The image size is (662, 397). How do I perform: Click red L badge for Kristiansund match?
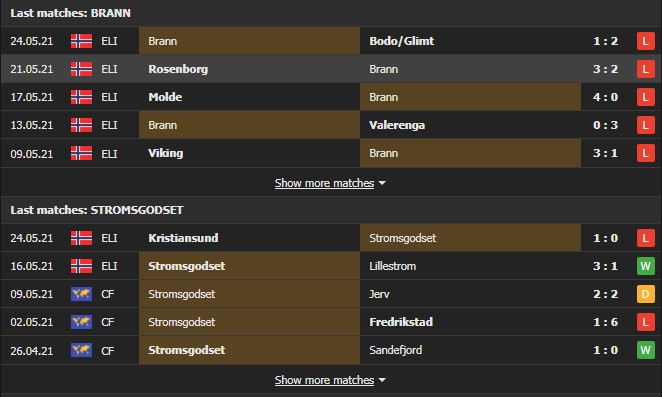click(646, 238)
